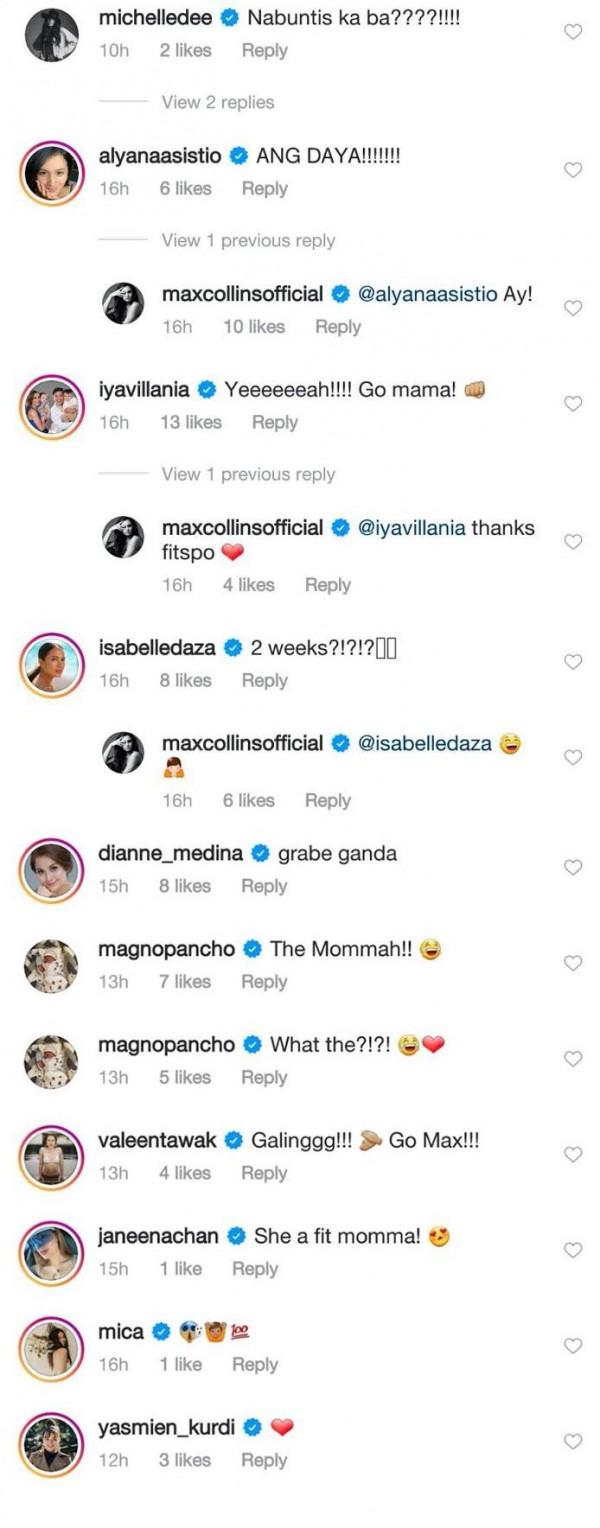Like dianne_medina's 'grabe ganda' comment

(x=573, y=867)
